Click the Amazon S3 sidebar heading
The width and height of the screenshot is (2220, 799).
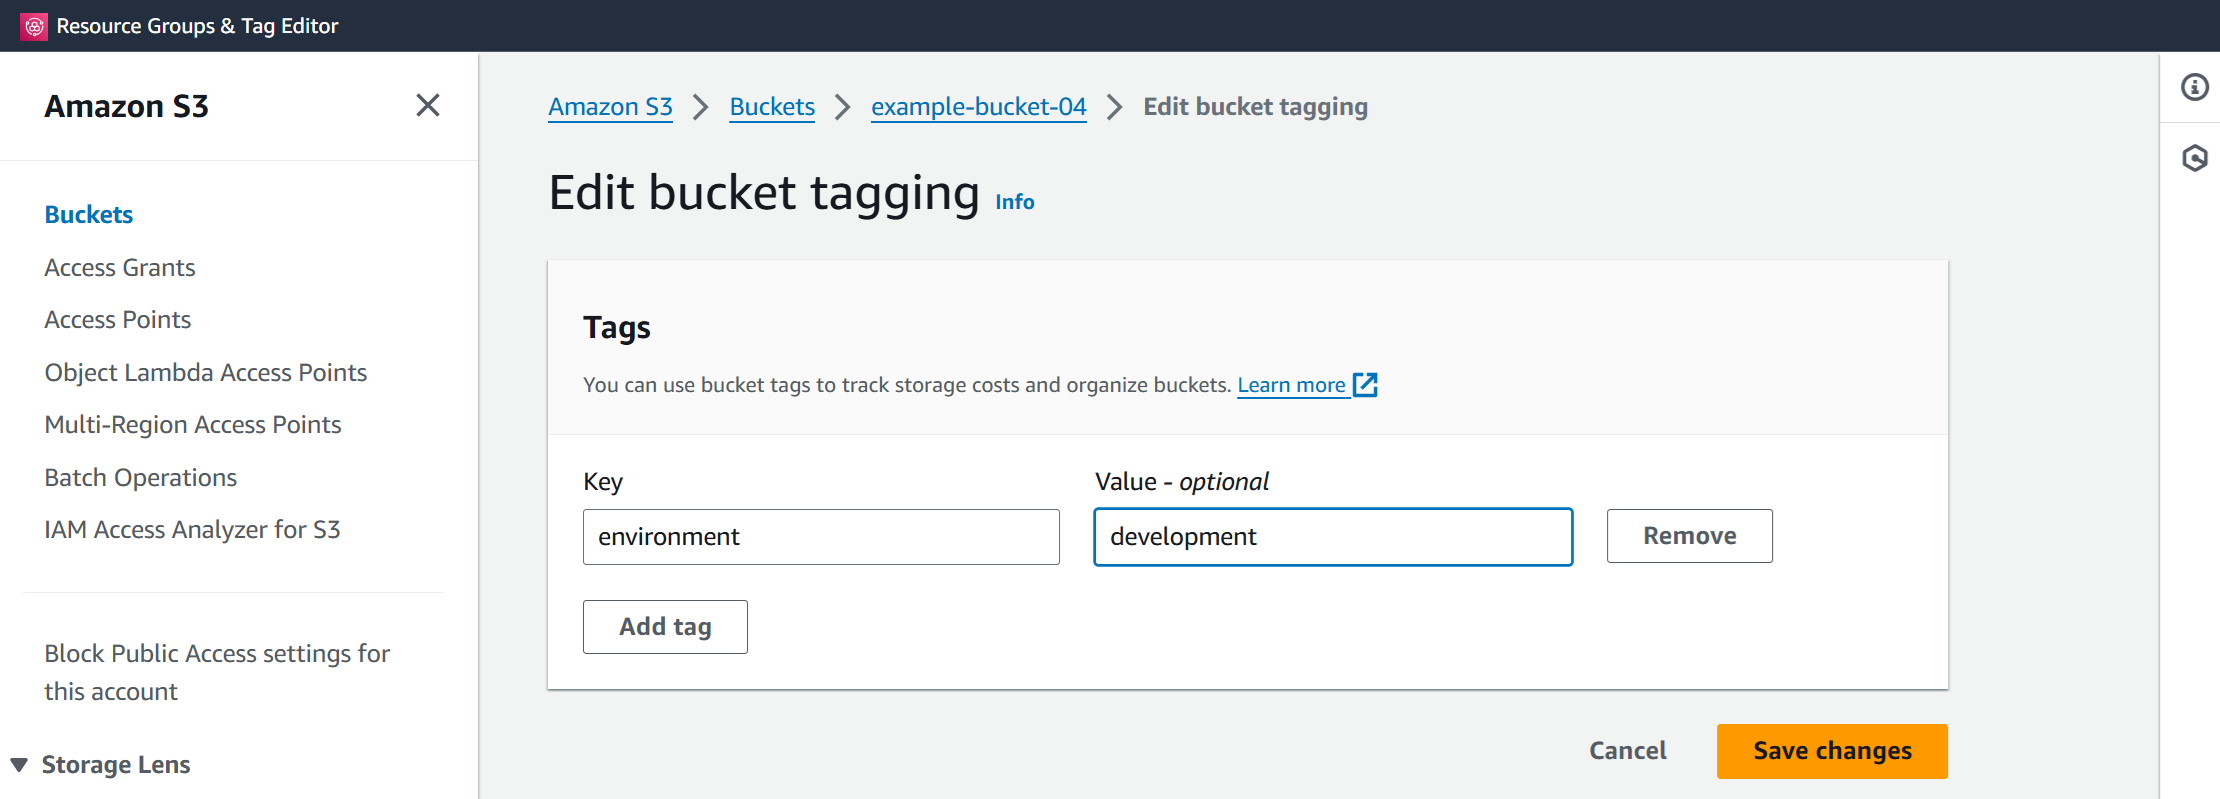pyautogui.click(x=127, y=106)
